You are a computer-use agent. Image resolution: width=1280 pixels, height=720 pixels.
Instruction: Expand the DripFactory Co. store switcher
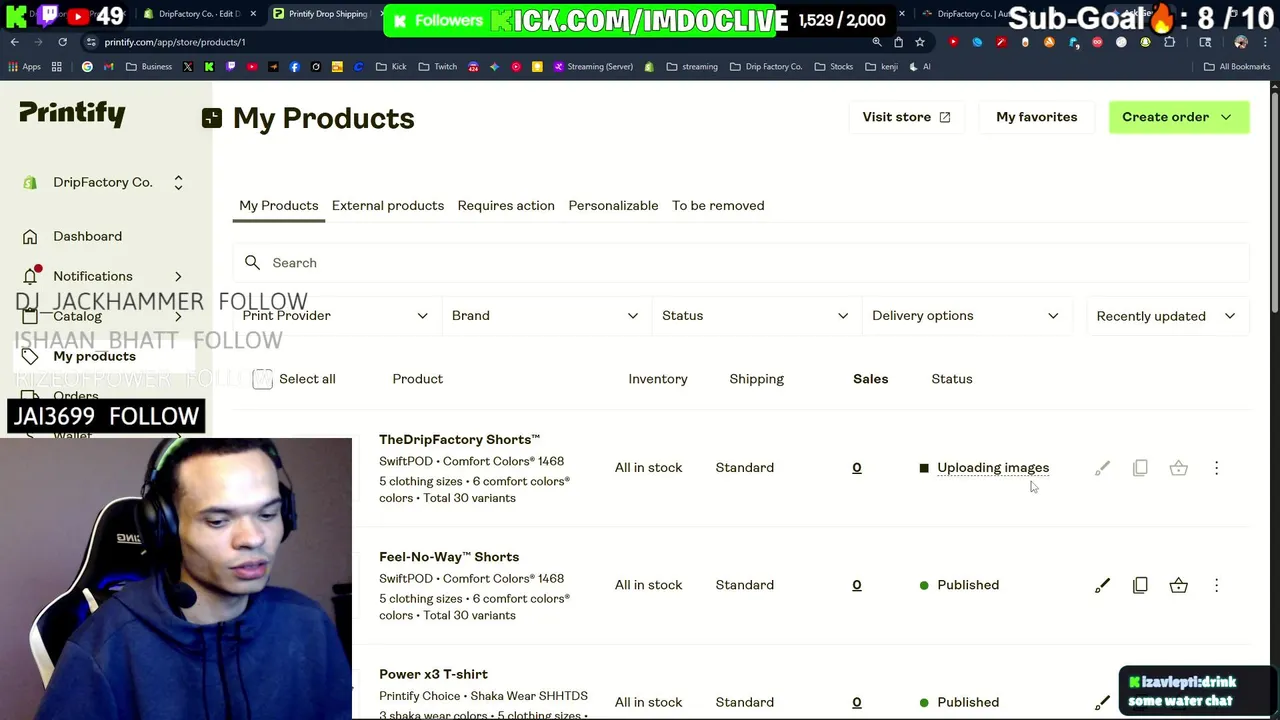[178, 183]
